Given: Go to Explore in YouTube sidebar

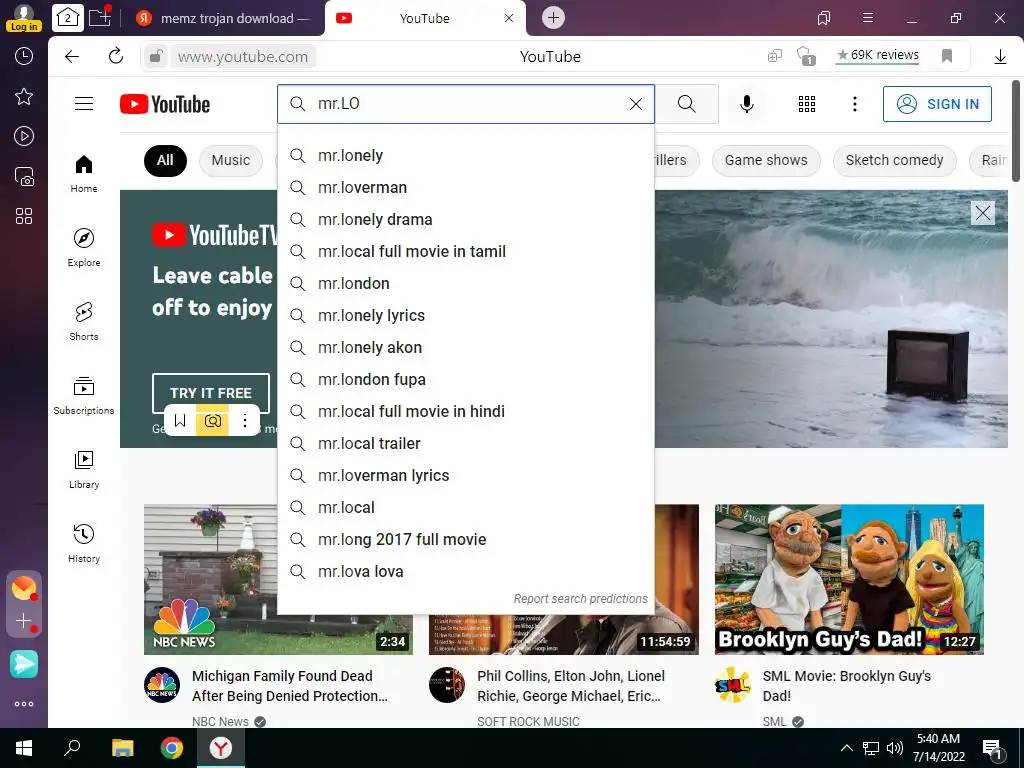Looking at the screenshot, I should [84, 247].
